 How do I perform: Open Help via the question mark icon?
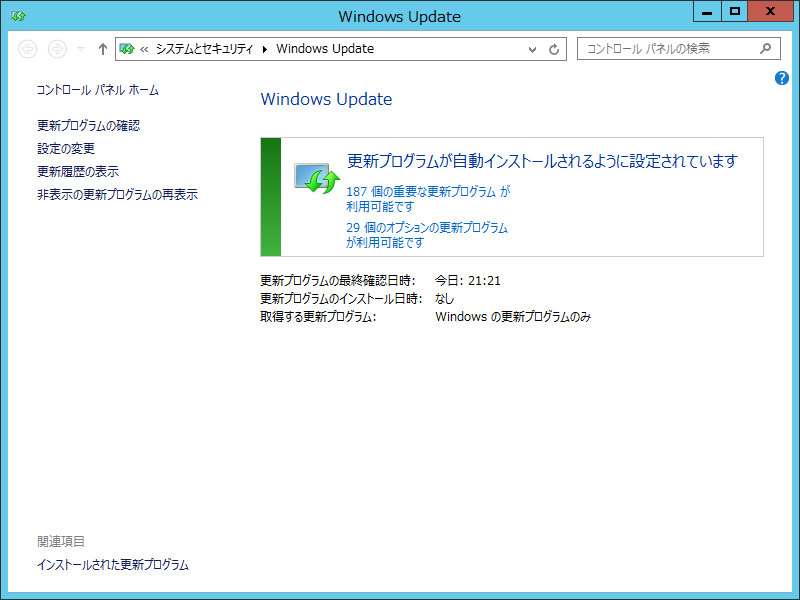point(781,79)
